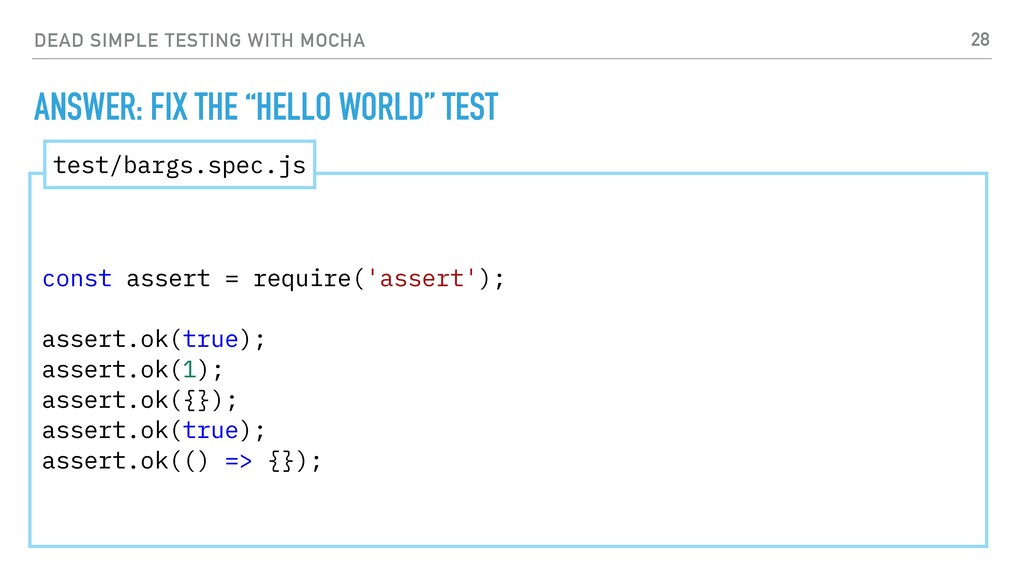Click the assert.ok({}) line

click(x=139, y=400)
